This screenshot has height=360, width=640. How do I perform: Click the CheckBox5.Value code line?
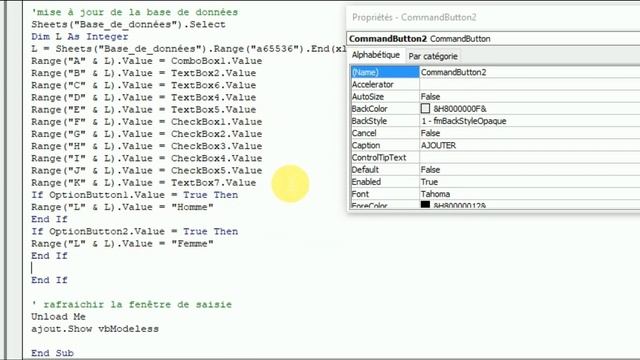[147, 171]
